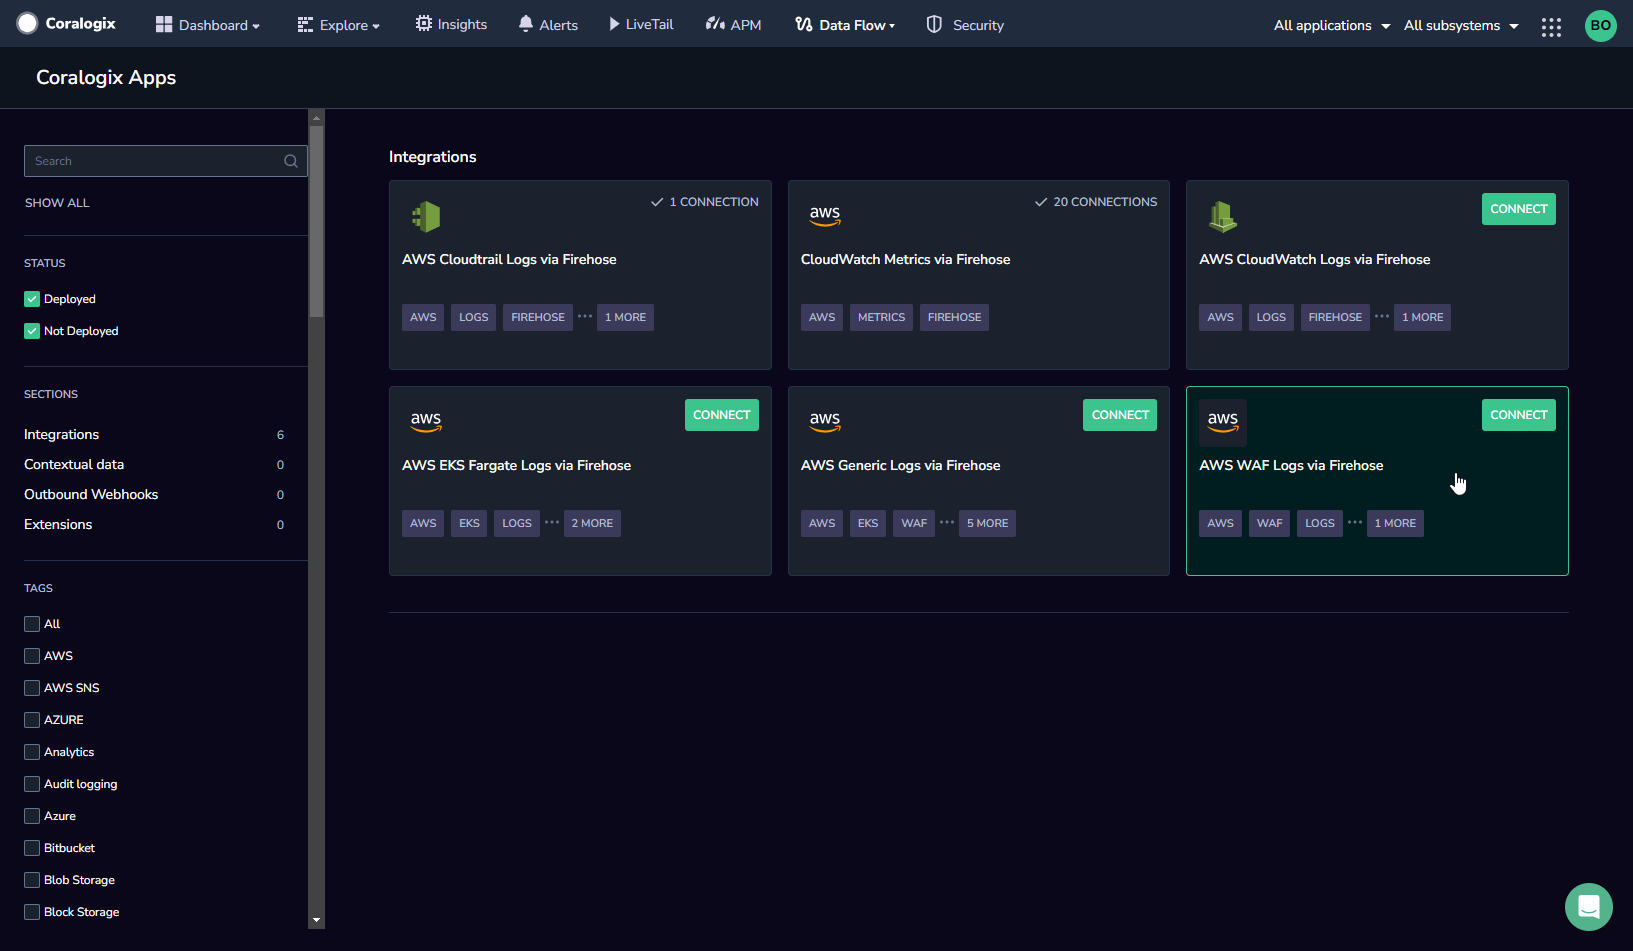Click the Data Flow icon

[x=804, y=24]
